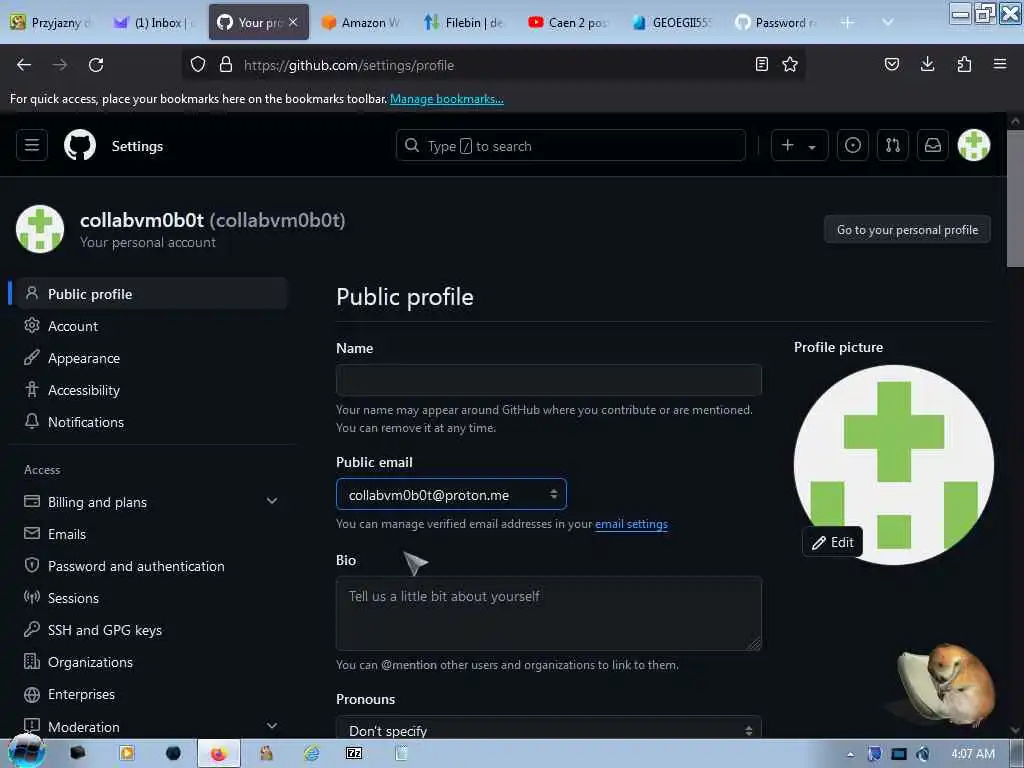
Task: Click the Type / to search box
Action: pos(570,145)
